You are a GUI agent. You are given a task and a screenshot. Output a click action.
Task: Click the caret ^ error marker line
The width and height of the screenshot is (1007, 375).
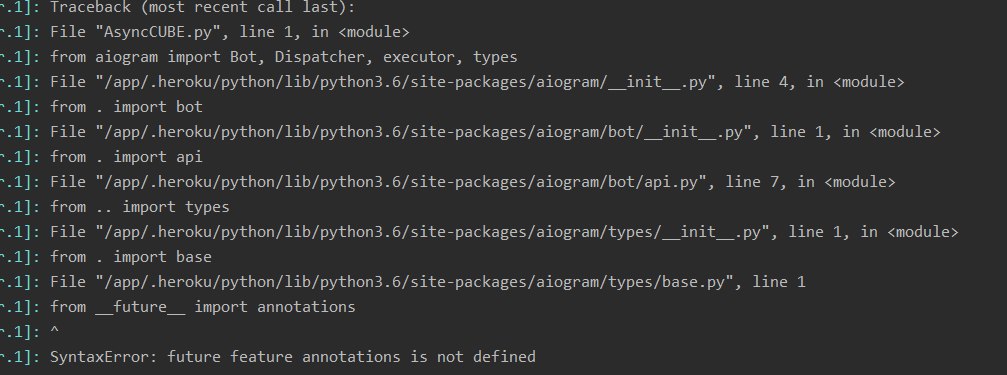coord(54,332)
